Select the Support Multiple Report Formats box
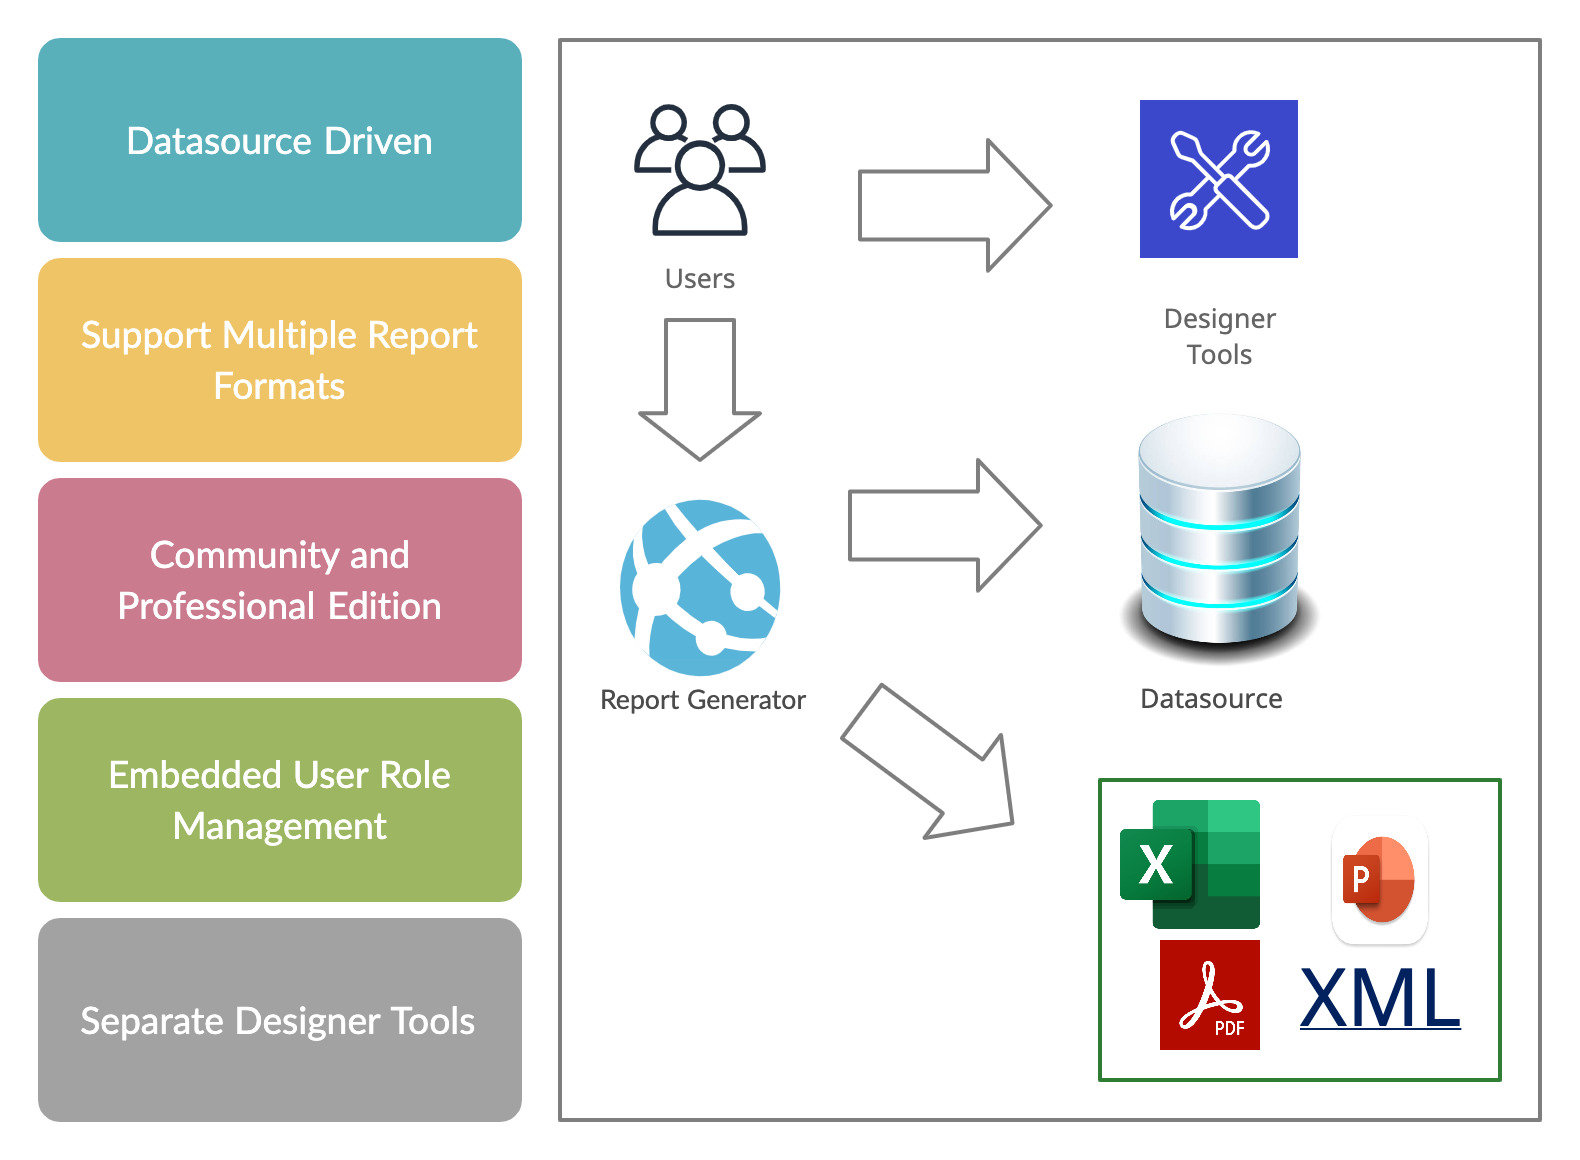Viewport: 1580px width, 1160px height. click(x=280, y=360)
